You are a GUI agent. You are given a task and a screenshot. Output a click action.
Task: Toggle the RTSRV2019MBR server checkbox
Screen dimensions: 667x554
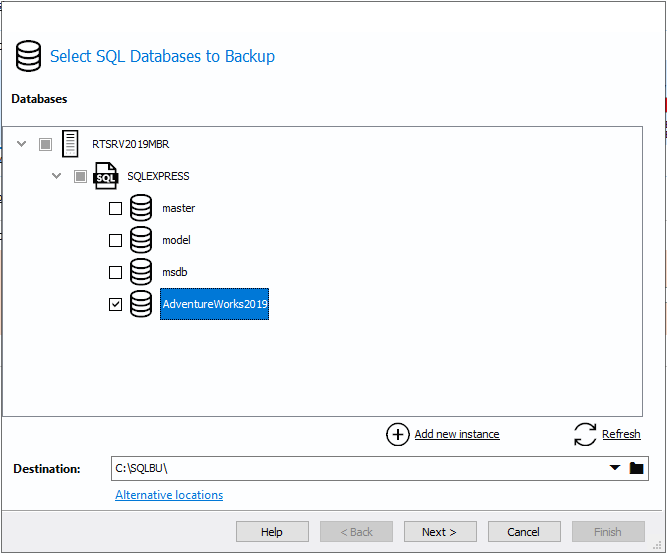point(46,144)
